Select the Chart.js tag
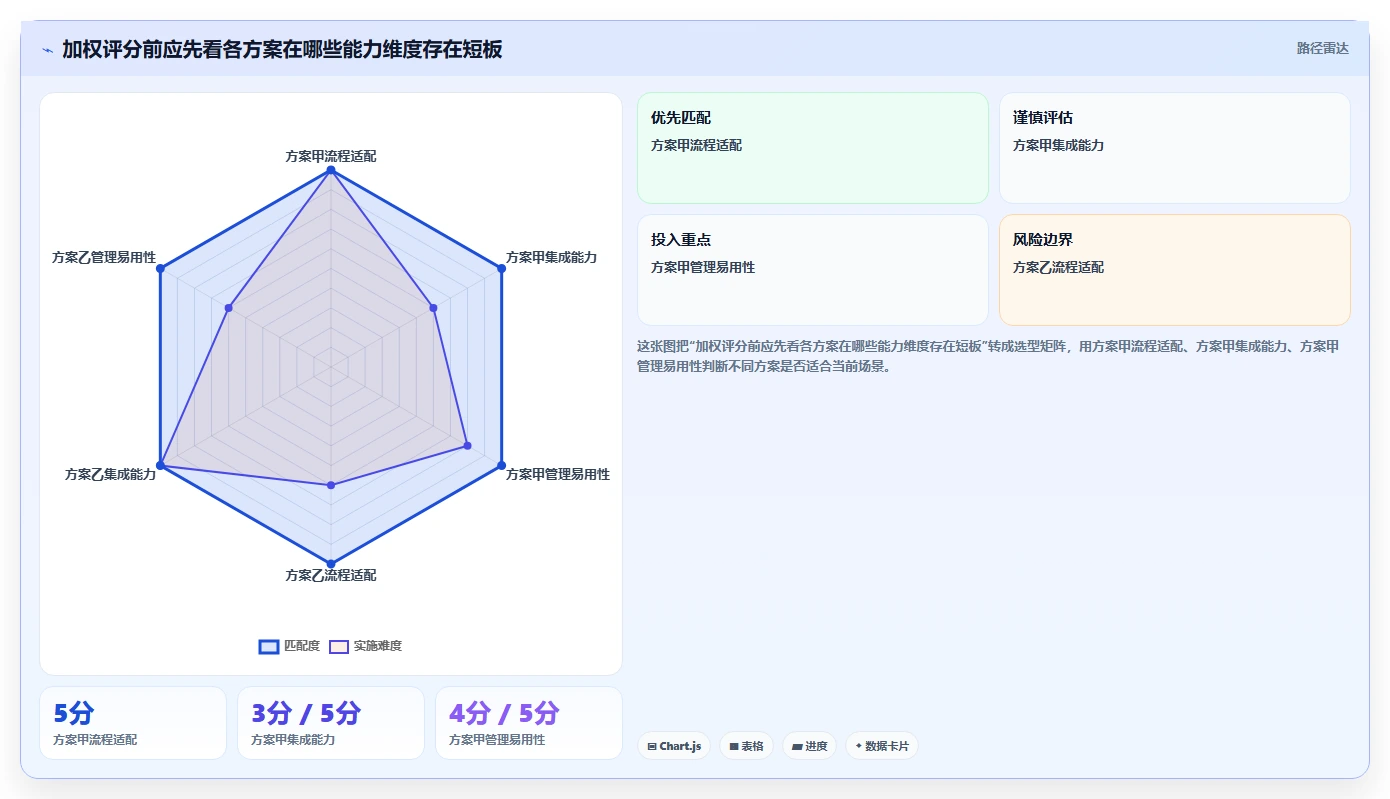 click(674, 746)
